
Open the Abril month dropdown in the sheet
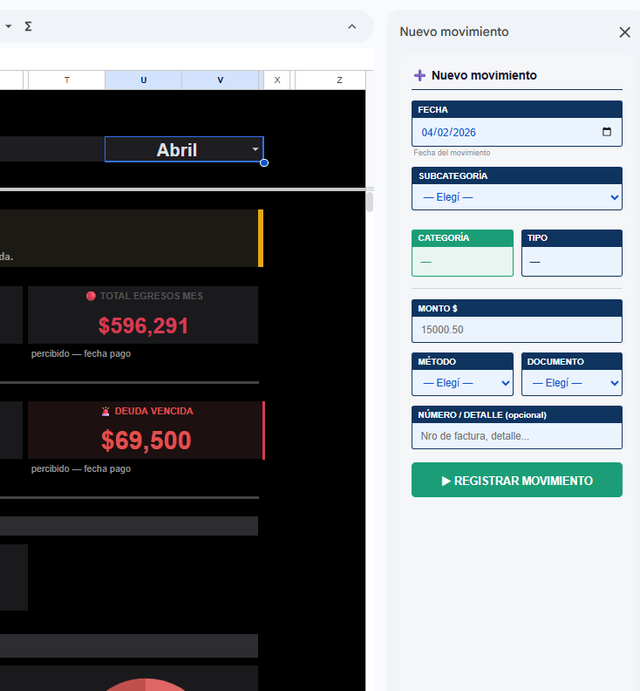(255, 149)
